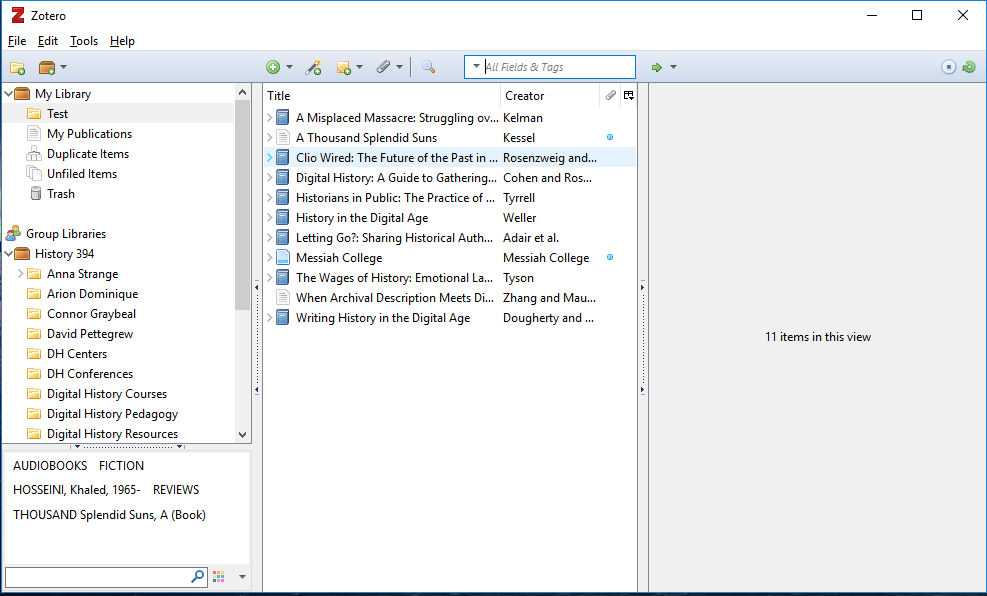Click the green Sync with Zotero icon

[968, 67]
